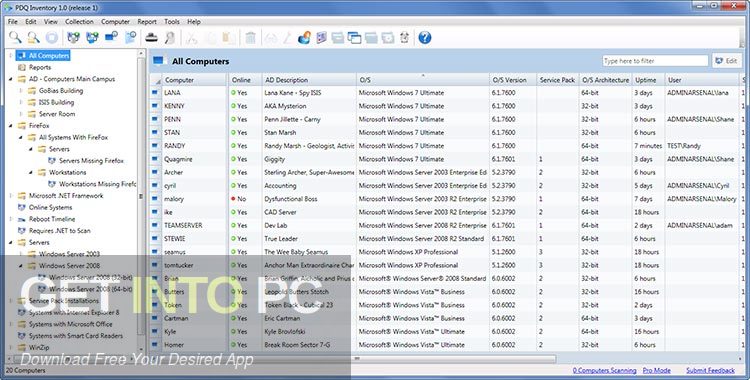
Task: Expand the Server Room node
Action: [x=21, y=114]
